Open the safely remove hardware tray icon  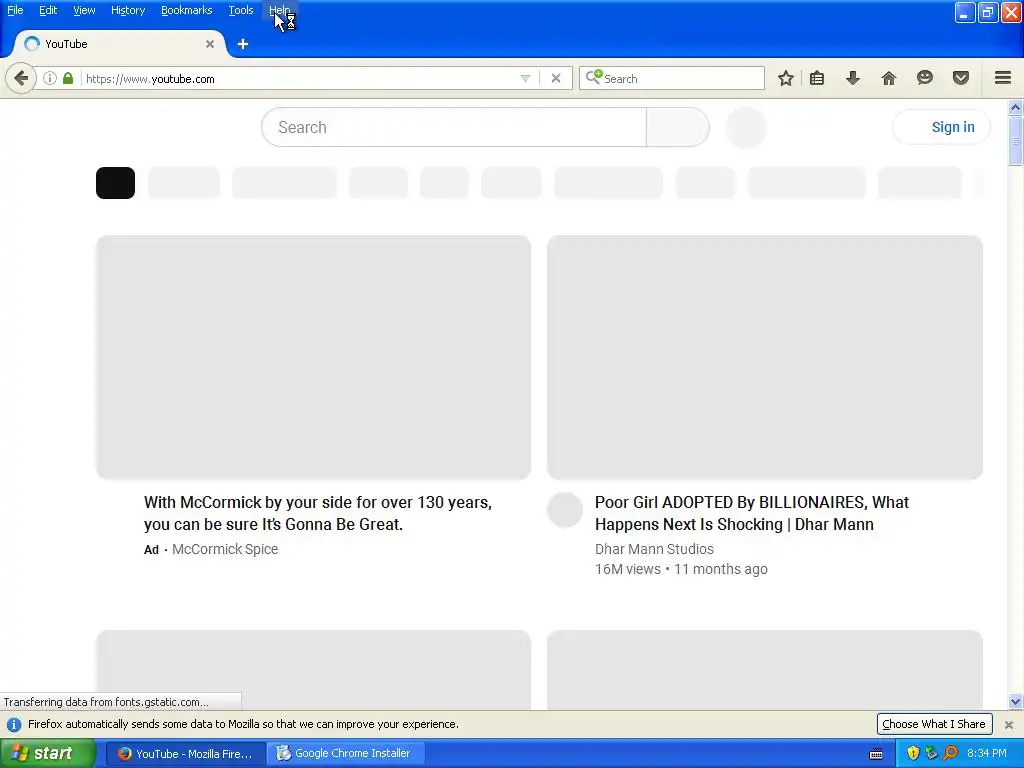point(932,753)
